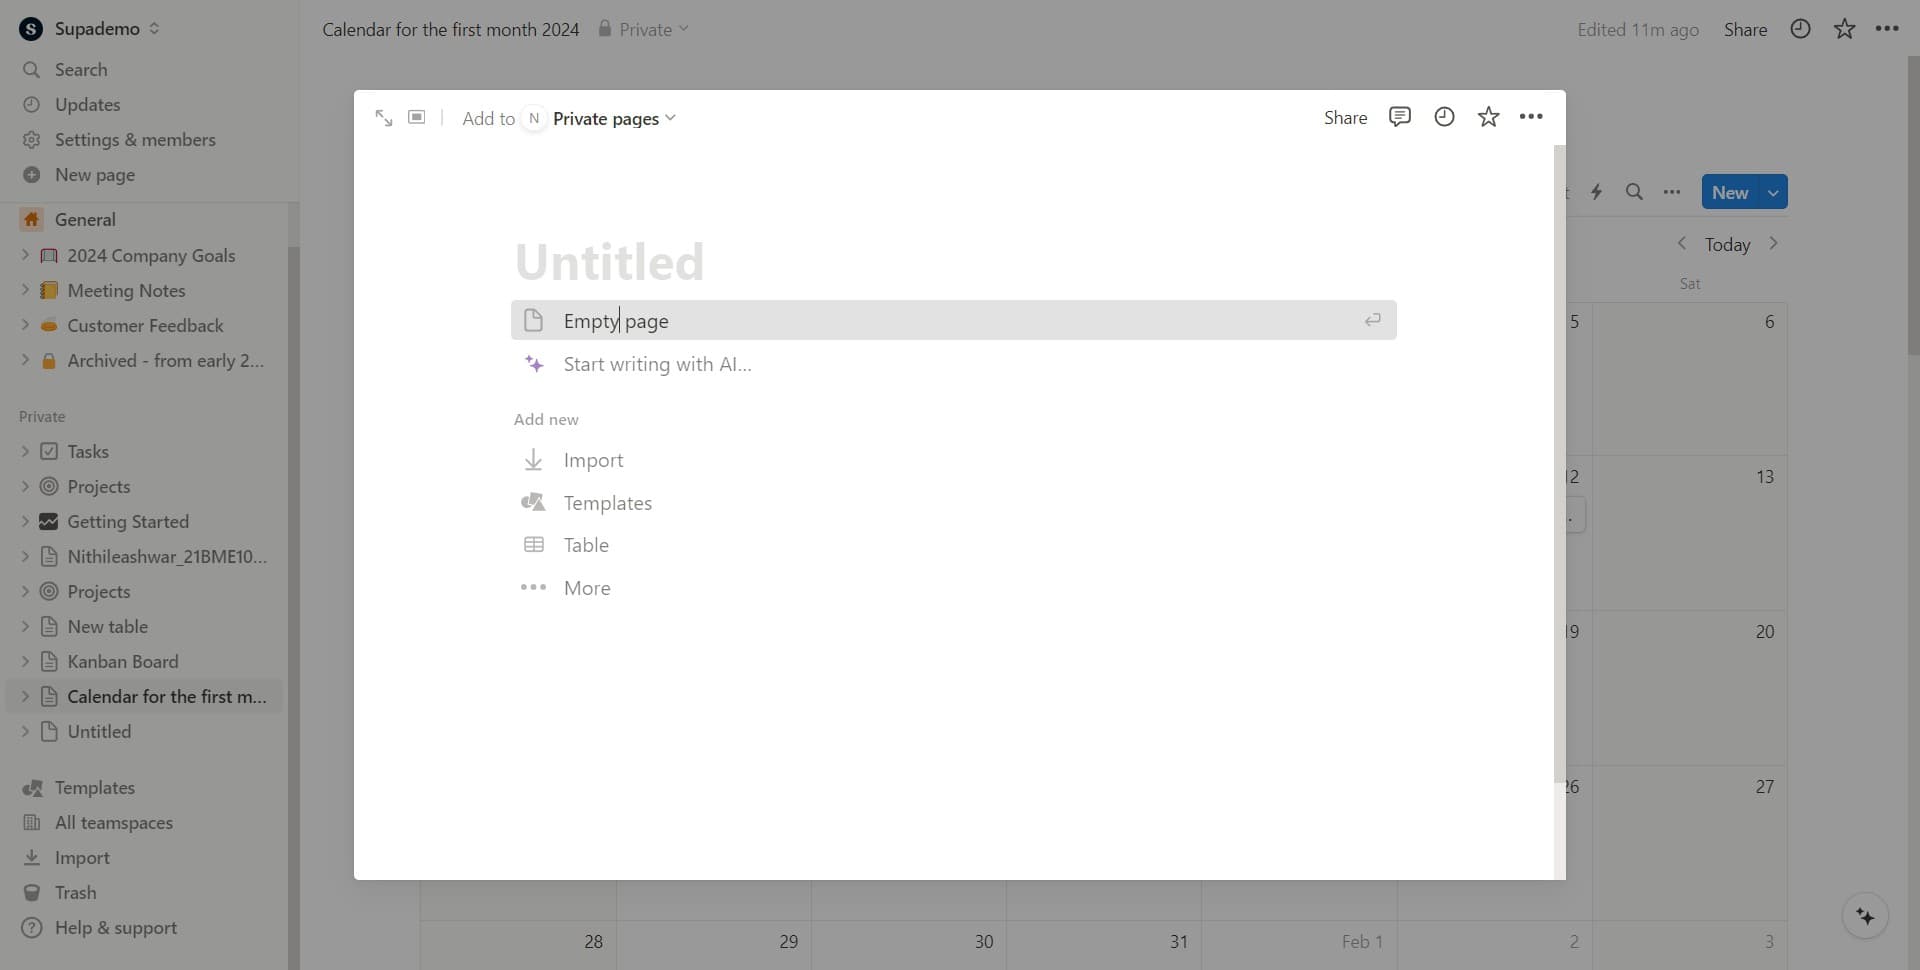
Task: Insert a Table from Add new
Action: (x=586, y=545)
